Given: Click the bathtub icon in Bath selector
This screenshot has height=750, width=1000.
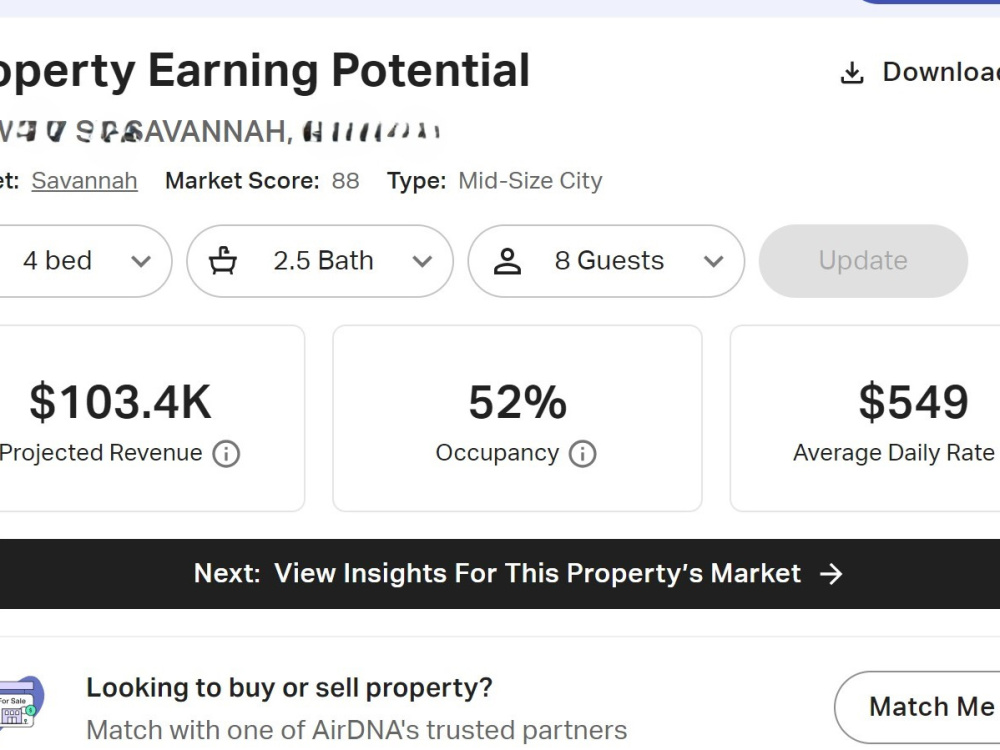Looking at the screenshot, I should (x=223, y=261).
